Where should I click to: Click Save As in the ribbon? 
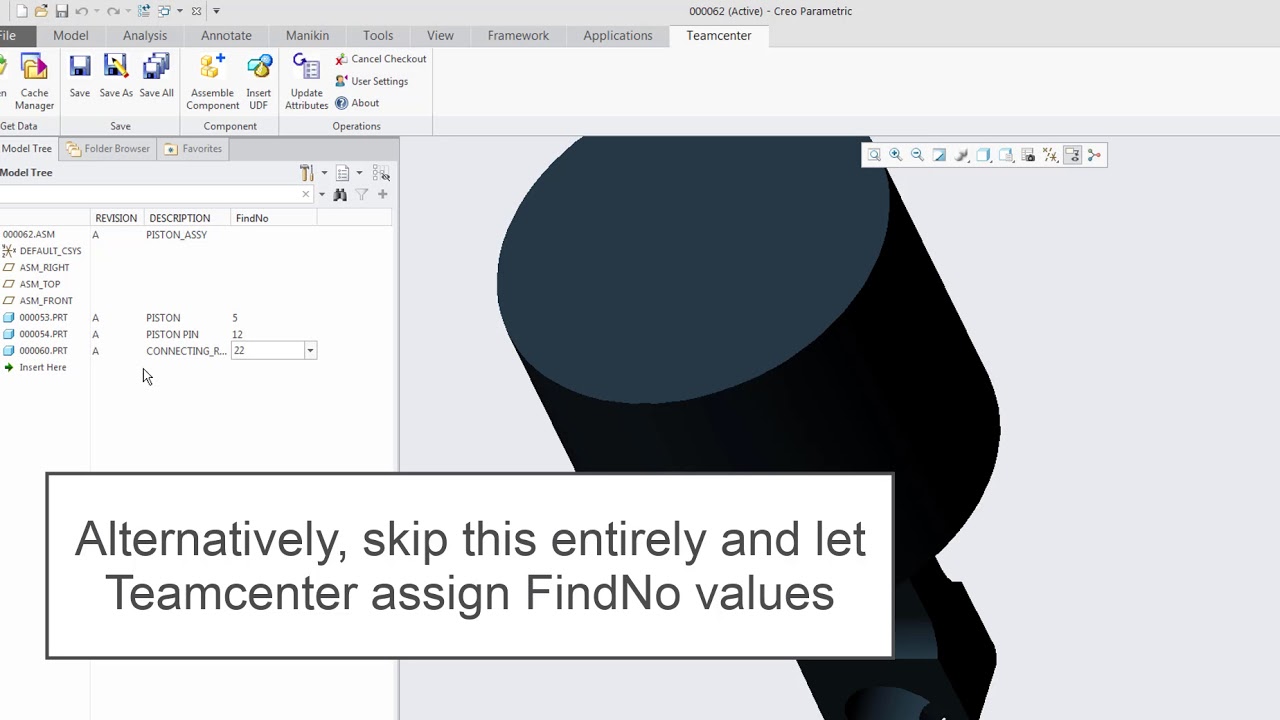[116, 77]
